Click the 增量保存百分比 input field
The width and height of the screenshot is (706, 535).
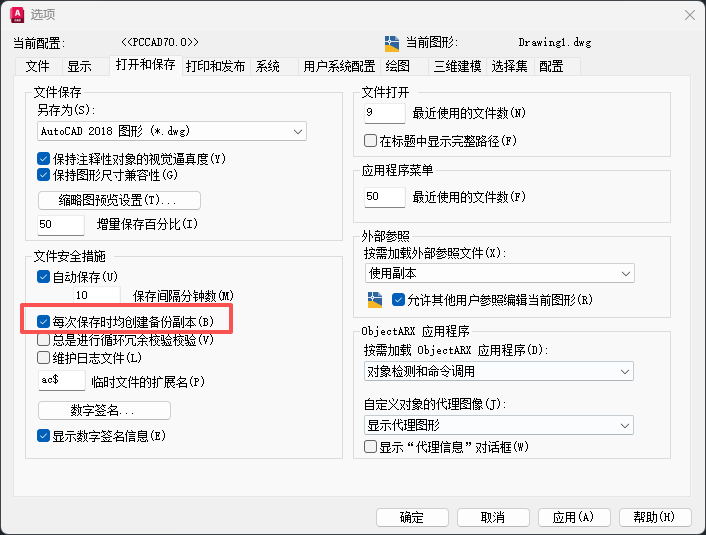[x=61, y=225]
